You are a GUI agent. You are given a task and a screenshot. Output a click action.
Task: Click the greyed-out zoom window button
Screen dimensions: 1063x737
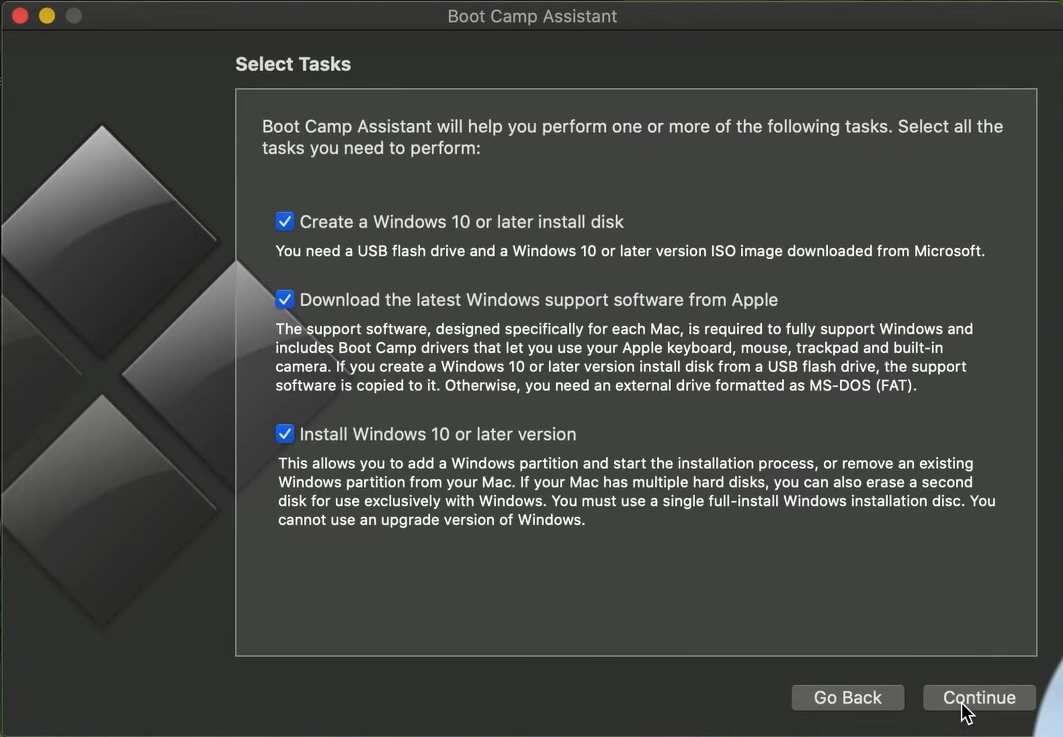73,16
